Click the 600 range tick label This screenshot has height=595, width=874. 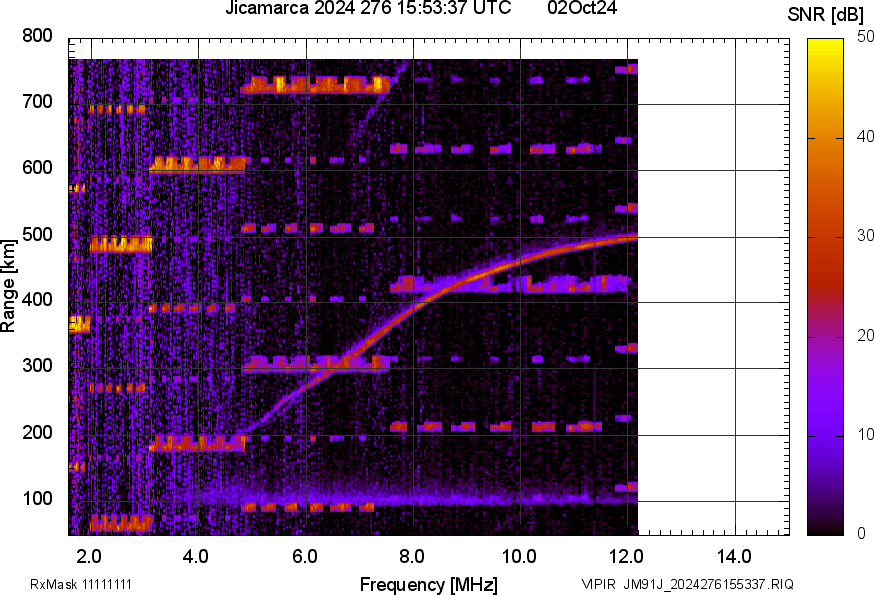[x=37, y=168]
